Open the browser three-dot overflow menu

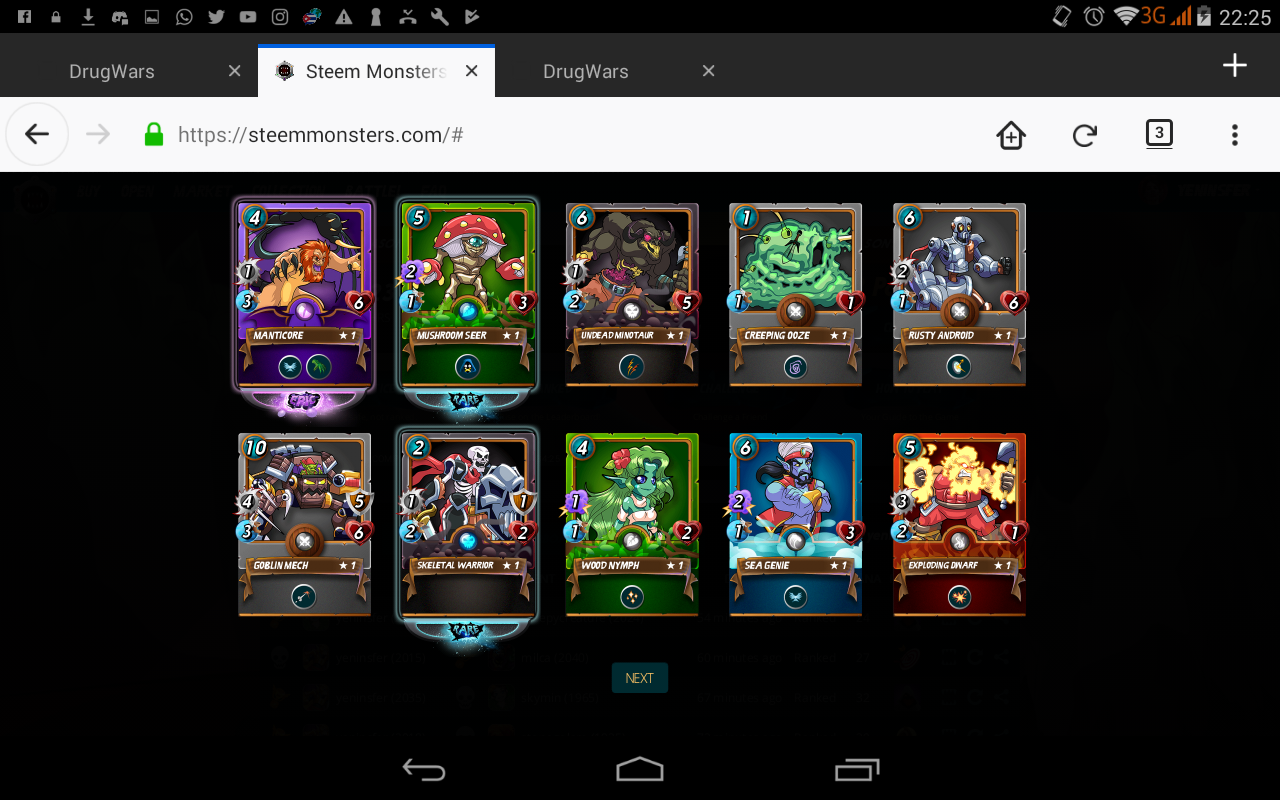pyautogui.click(x=1235, y=135)
